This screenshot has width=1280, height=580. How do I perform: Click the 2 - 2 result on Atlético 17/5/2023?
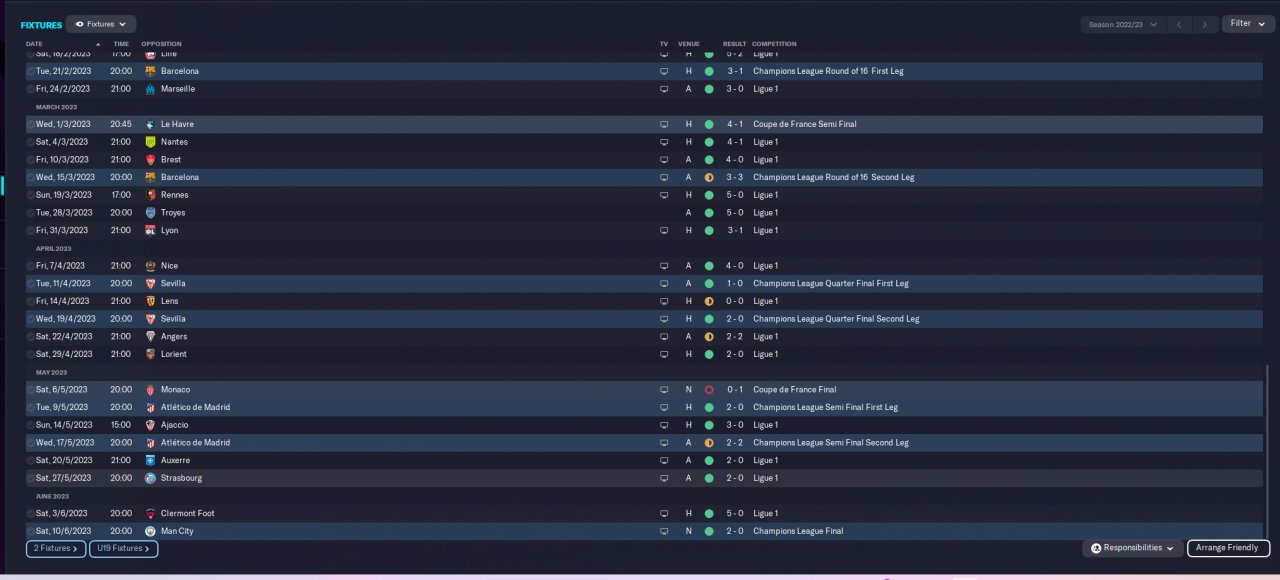coord(734,443)
